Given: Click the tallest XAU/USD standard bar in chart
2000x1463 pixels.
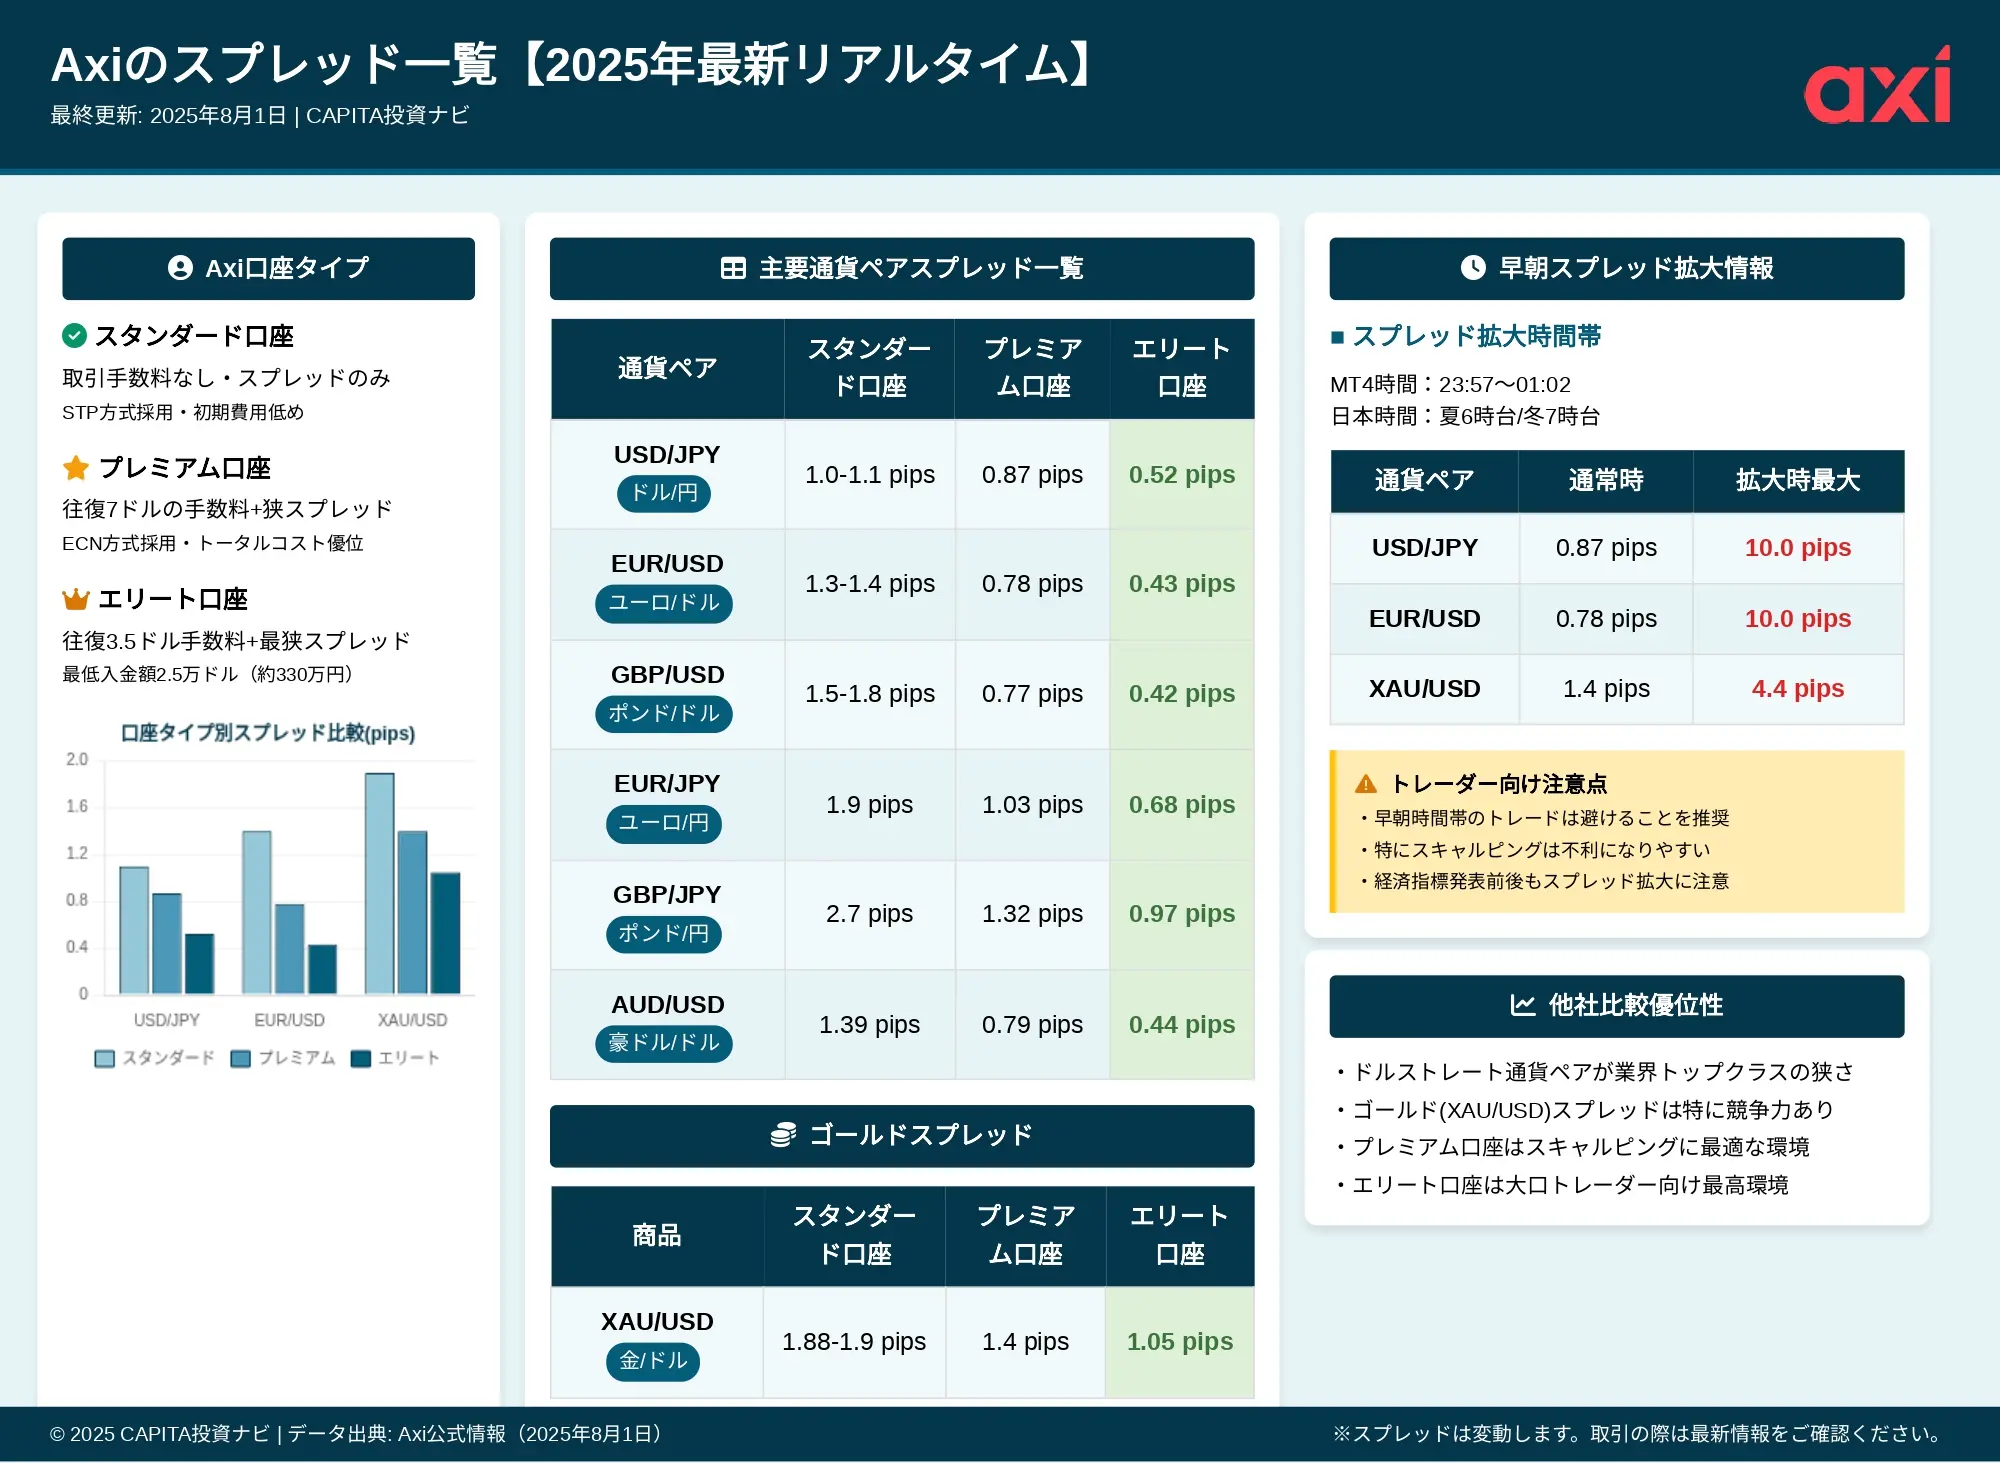Looking at the screenshot, I should pos(379,884).
